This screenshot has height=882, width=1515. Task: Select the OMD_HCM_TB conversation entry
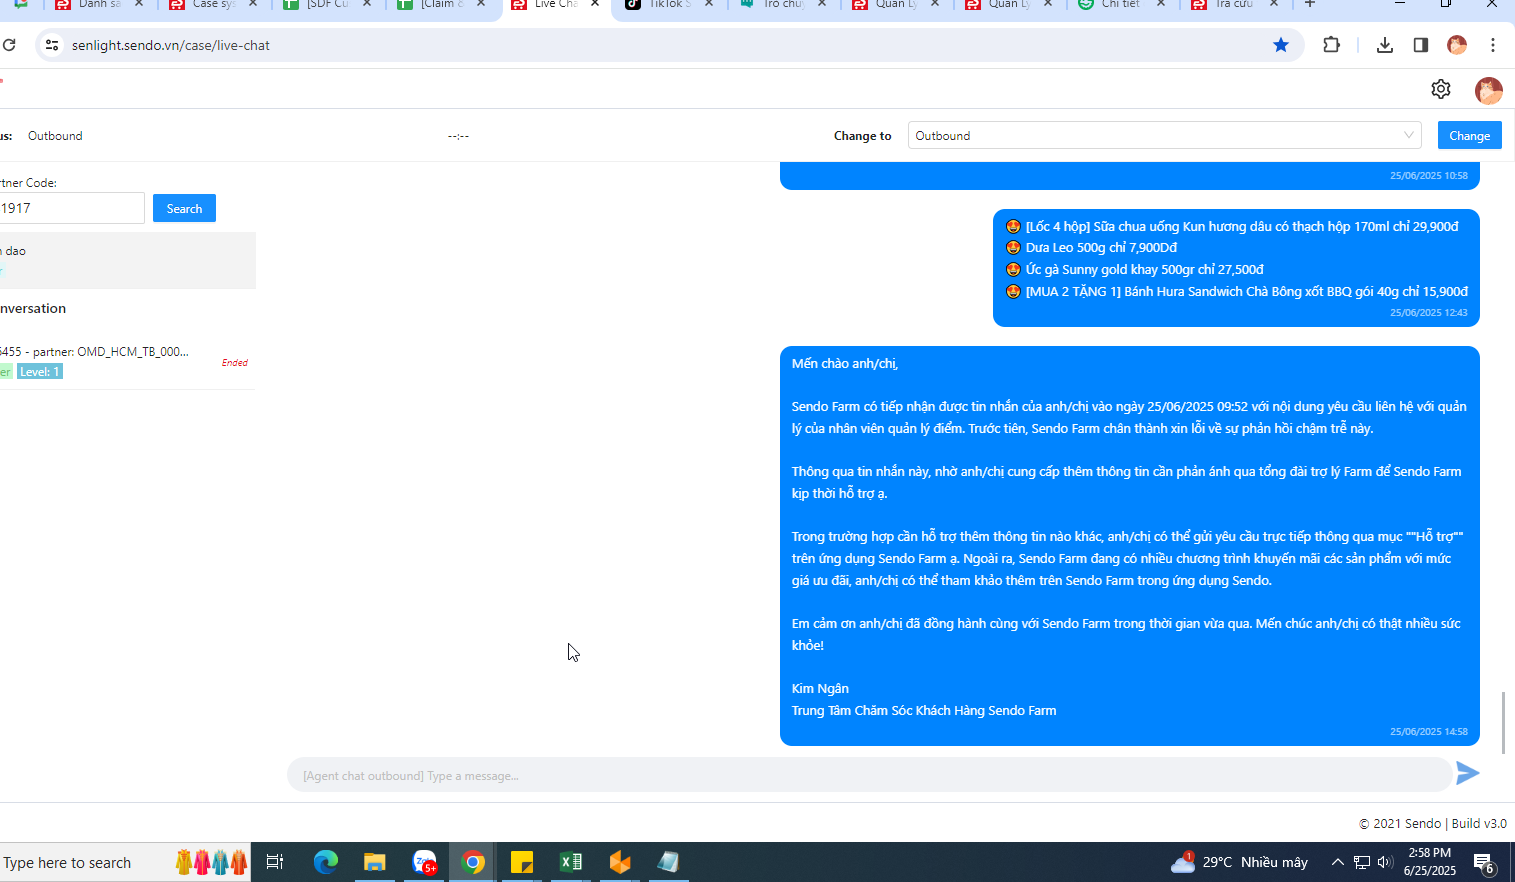128,361
